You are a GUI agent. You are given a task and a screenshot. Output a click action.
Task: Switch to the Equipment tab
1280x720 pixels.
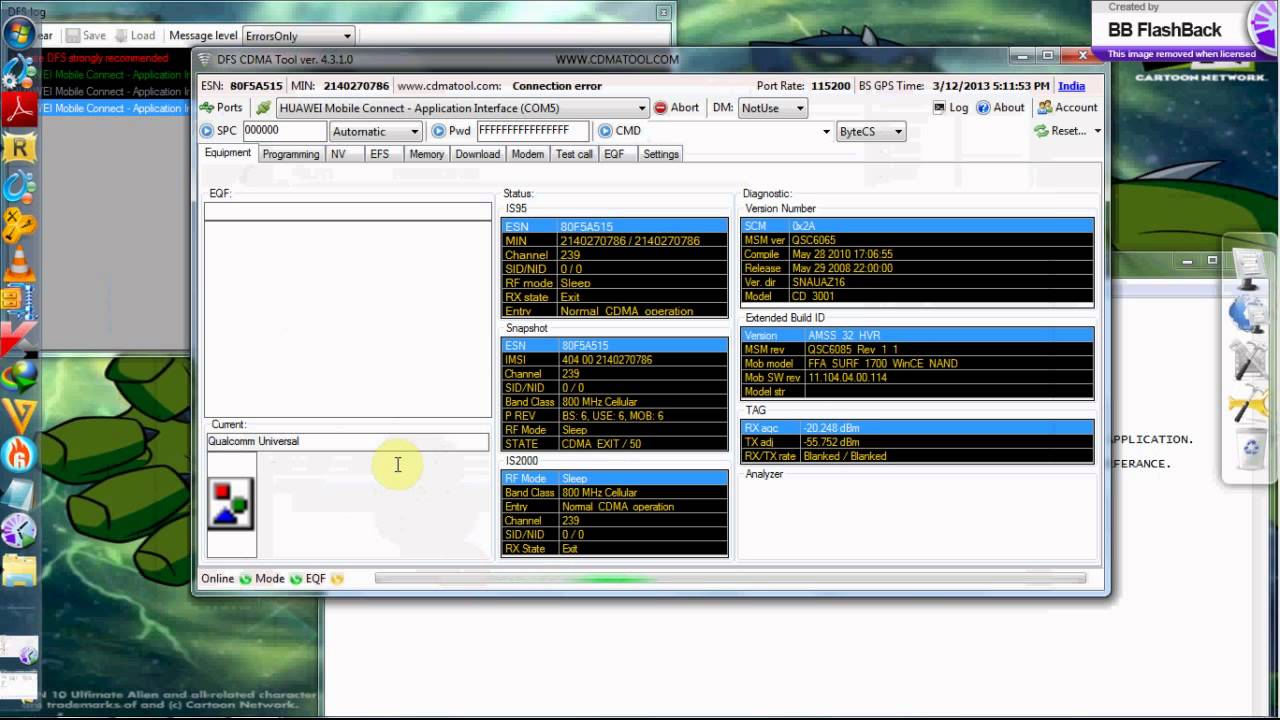[228, 153]
